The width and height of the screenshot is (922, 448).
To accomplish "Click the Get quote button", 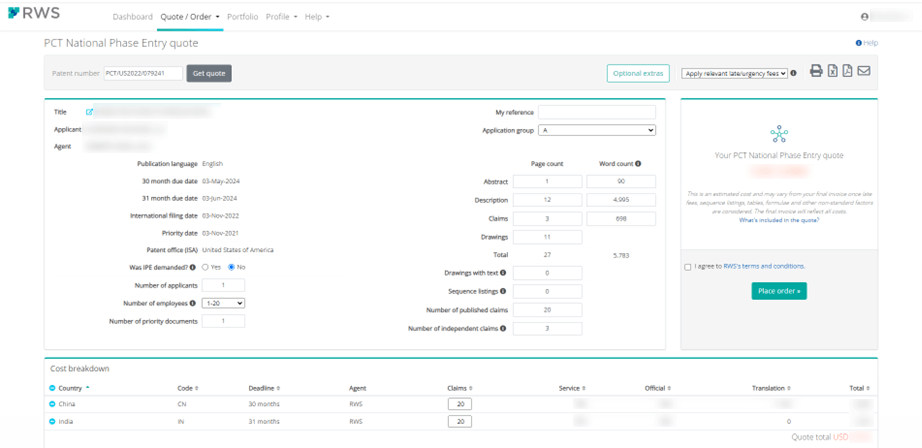I will click(x=209, y=73).
